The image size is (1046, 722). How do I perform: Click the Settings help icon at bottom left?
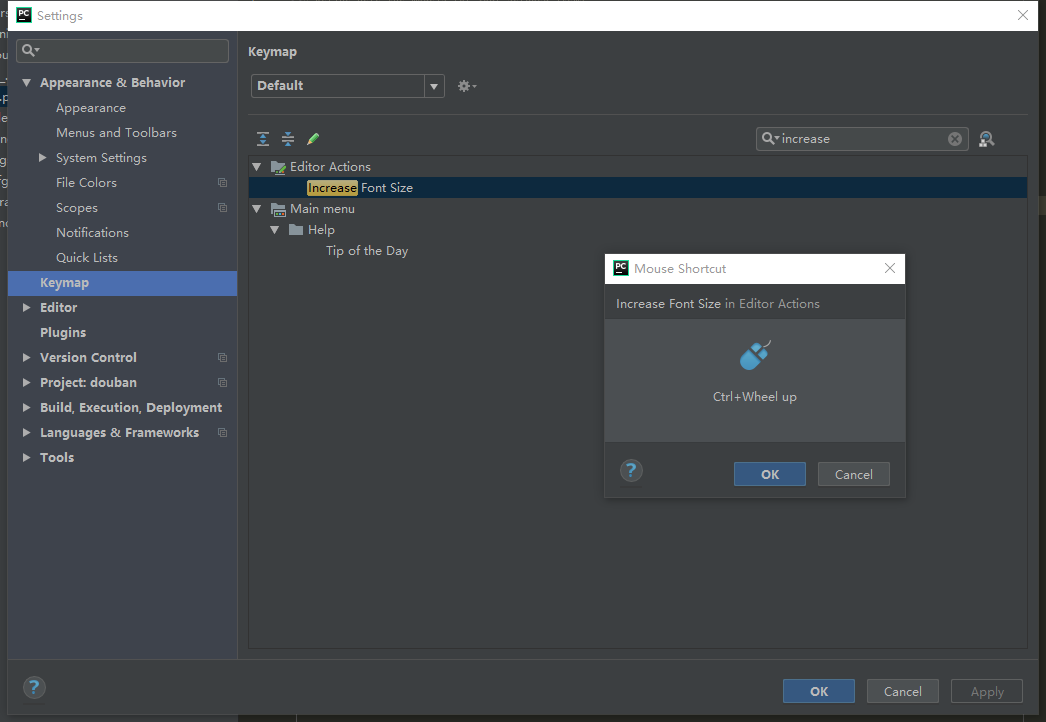click(x=33, y=687)
